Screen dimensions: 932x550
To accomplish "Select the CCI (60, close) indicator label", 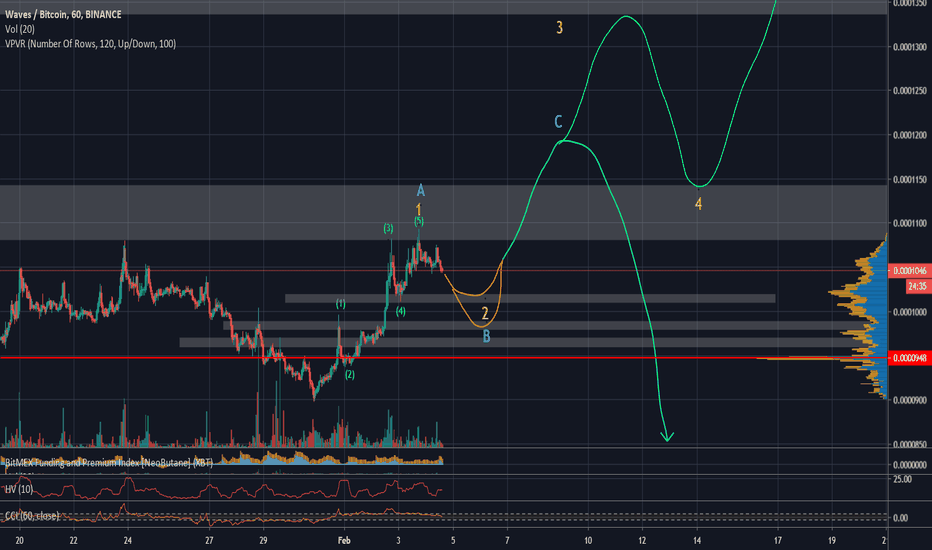I will [32, 516].
